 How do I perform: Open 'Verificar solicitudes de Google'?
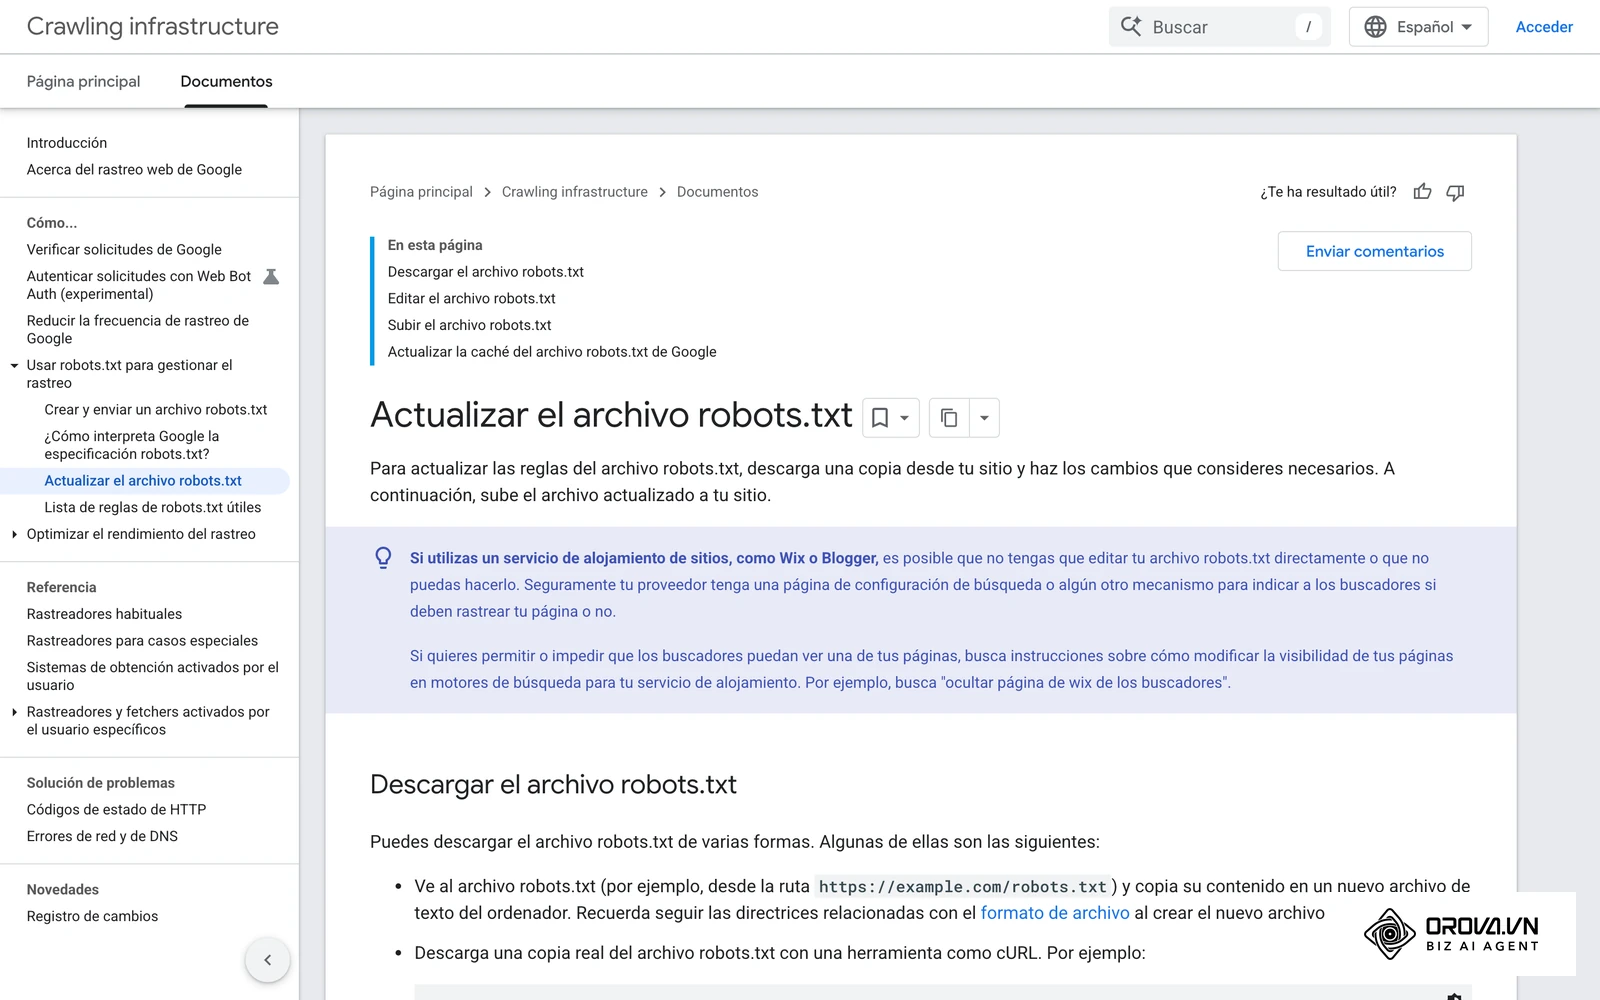pyautogui.click(x=124, y=250)
